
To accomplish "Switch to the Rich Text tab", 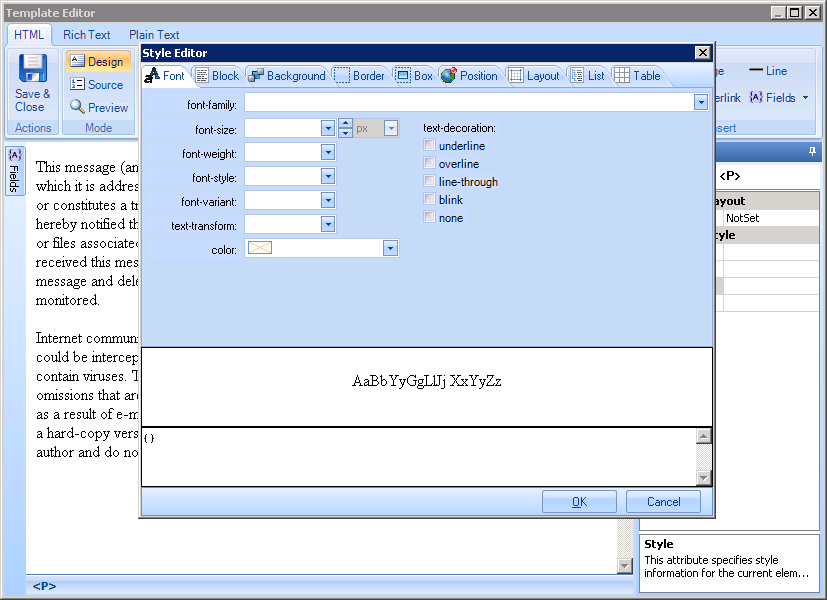I will click(x=86, y=34).
